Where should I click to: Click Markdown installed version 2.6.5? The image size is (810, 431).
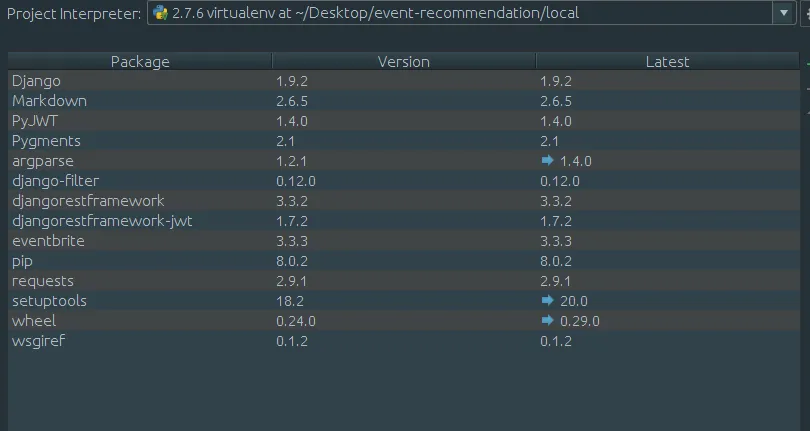[292, 101]
